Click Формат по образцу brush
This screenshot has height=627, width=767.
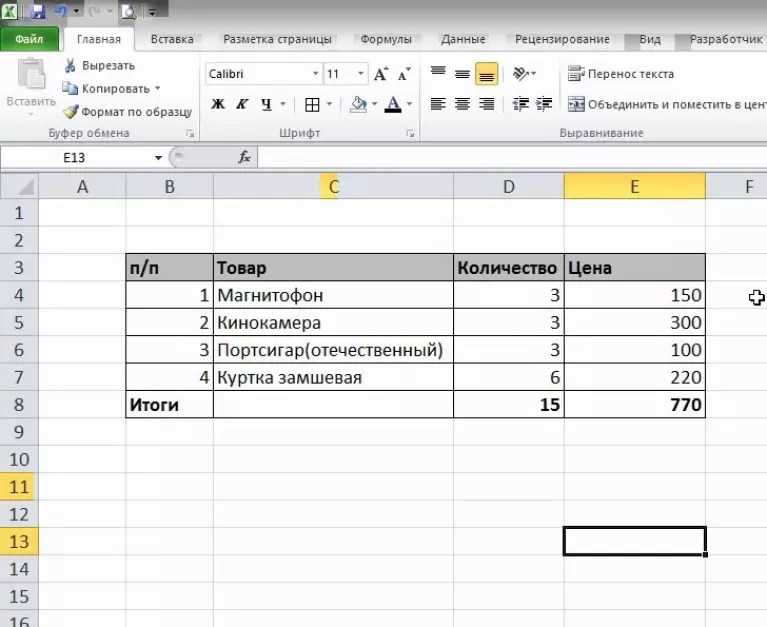128,112
